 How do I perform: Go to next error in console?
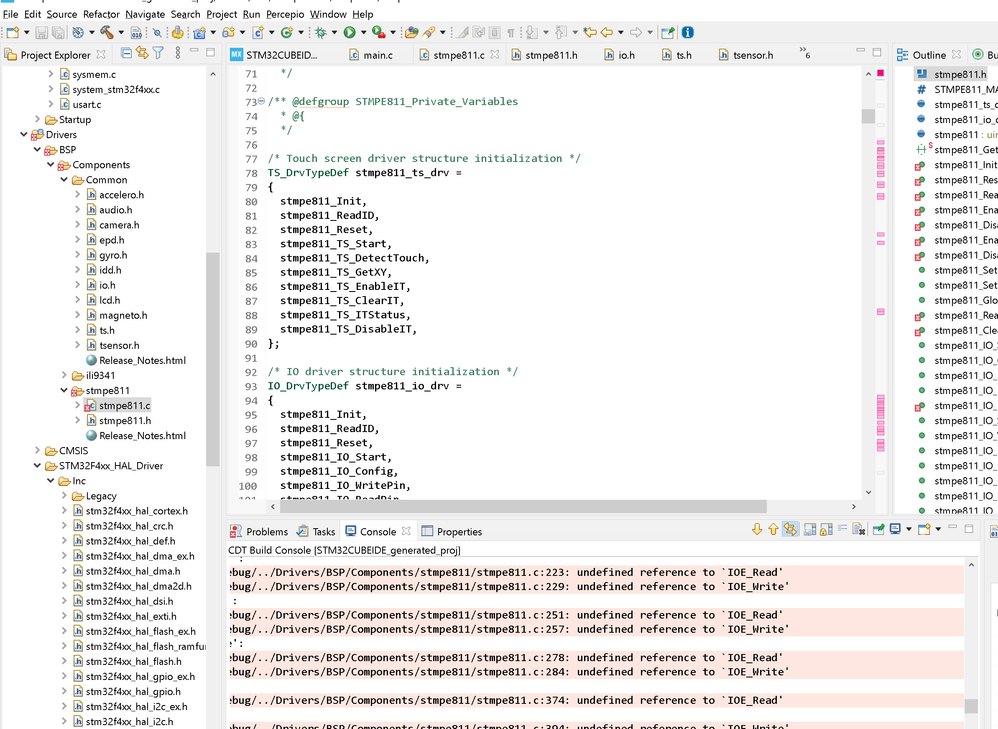756,530
